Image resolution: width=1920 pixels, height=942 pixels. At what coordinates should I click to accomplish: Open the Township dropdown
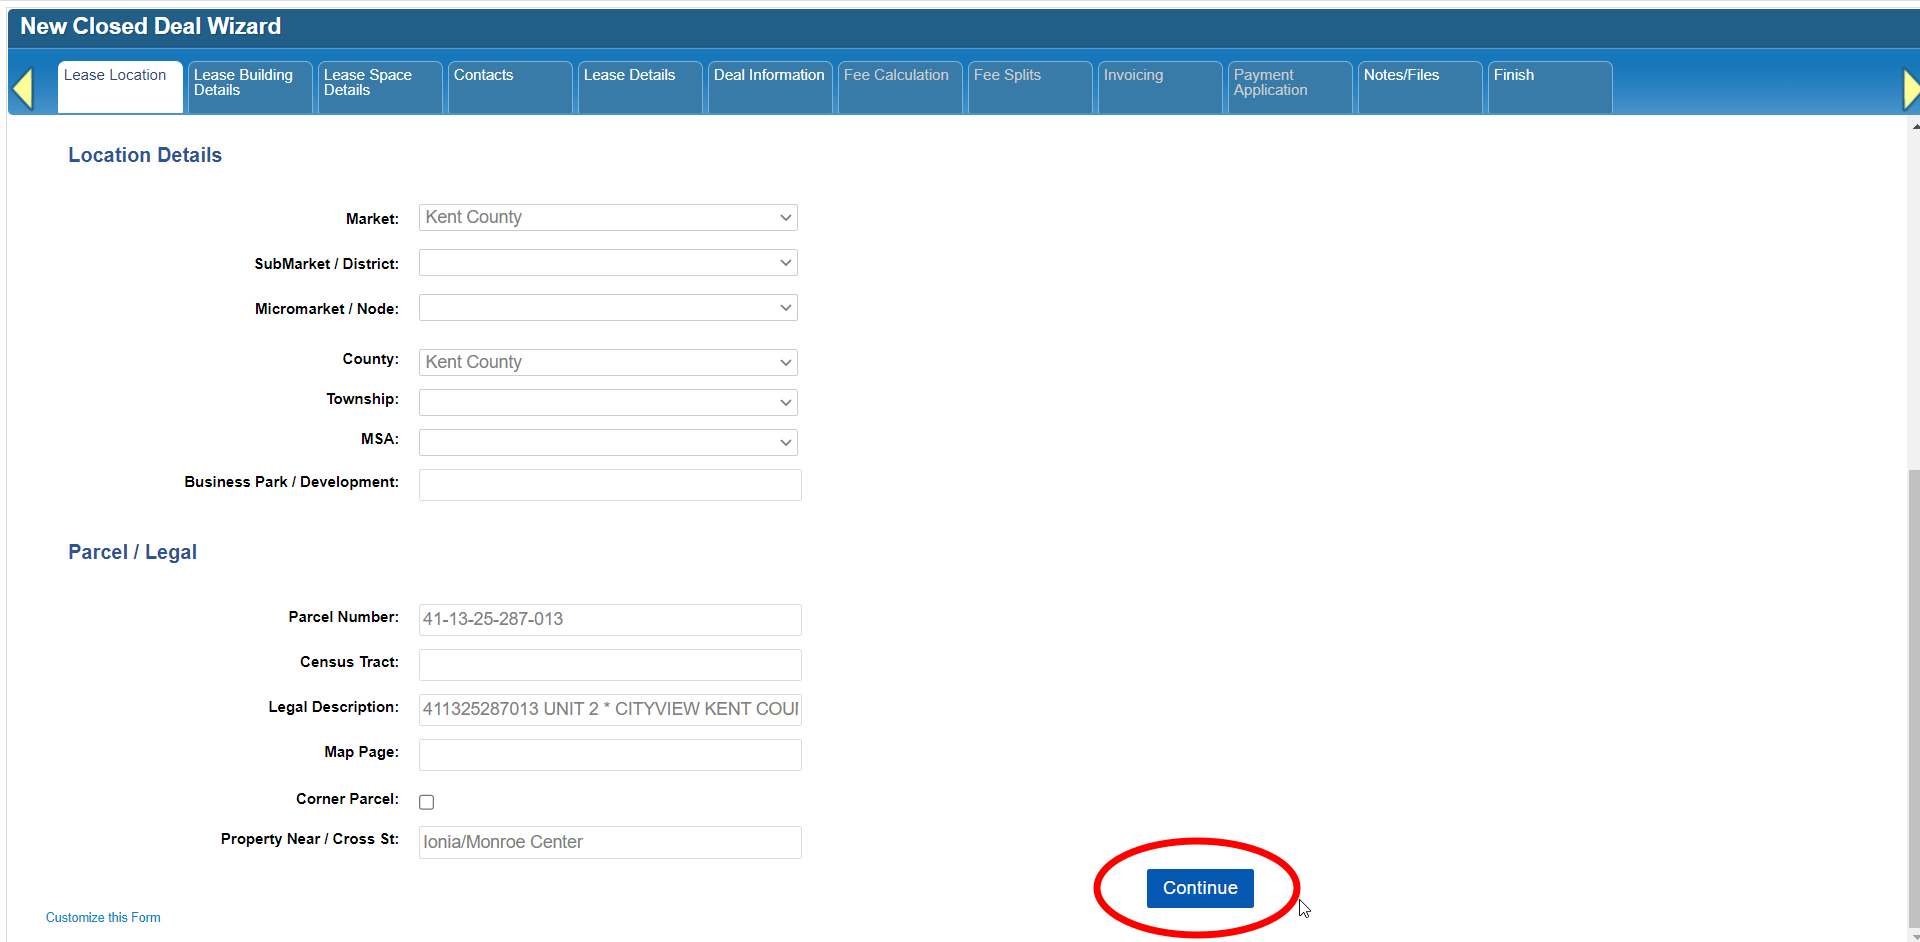click(x=607, y=402)
